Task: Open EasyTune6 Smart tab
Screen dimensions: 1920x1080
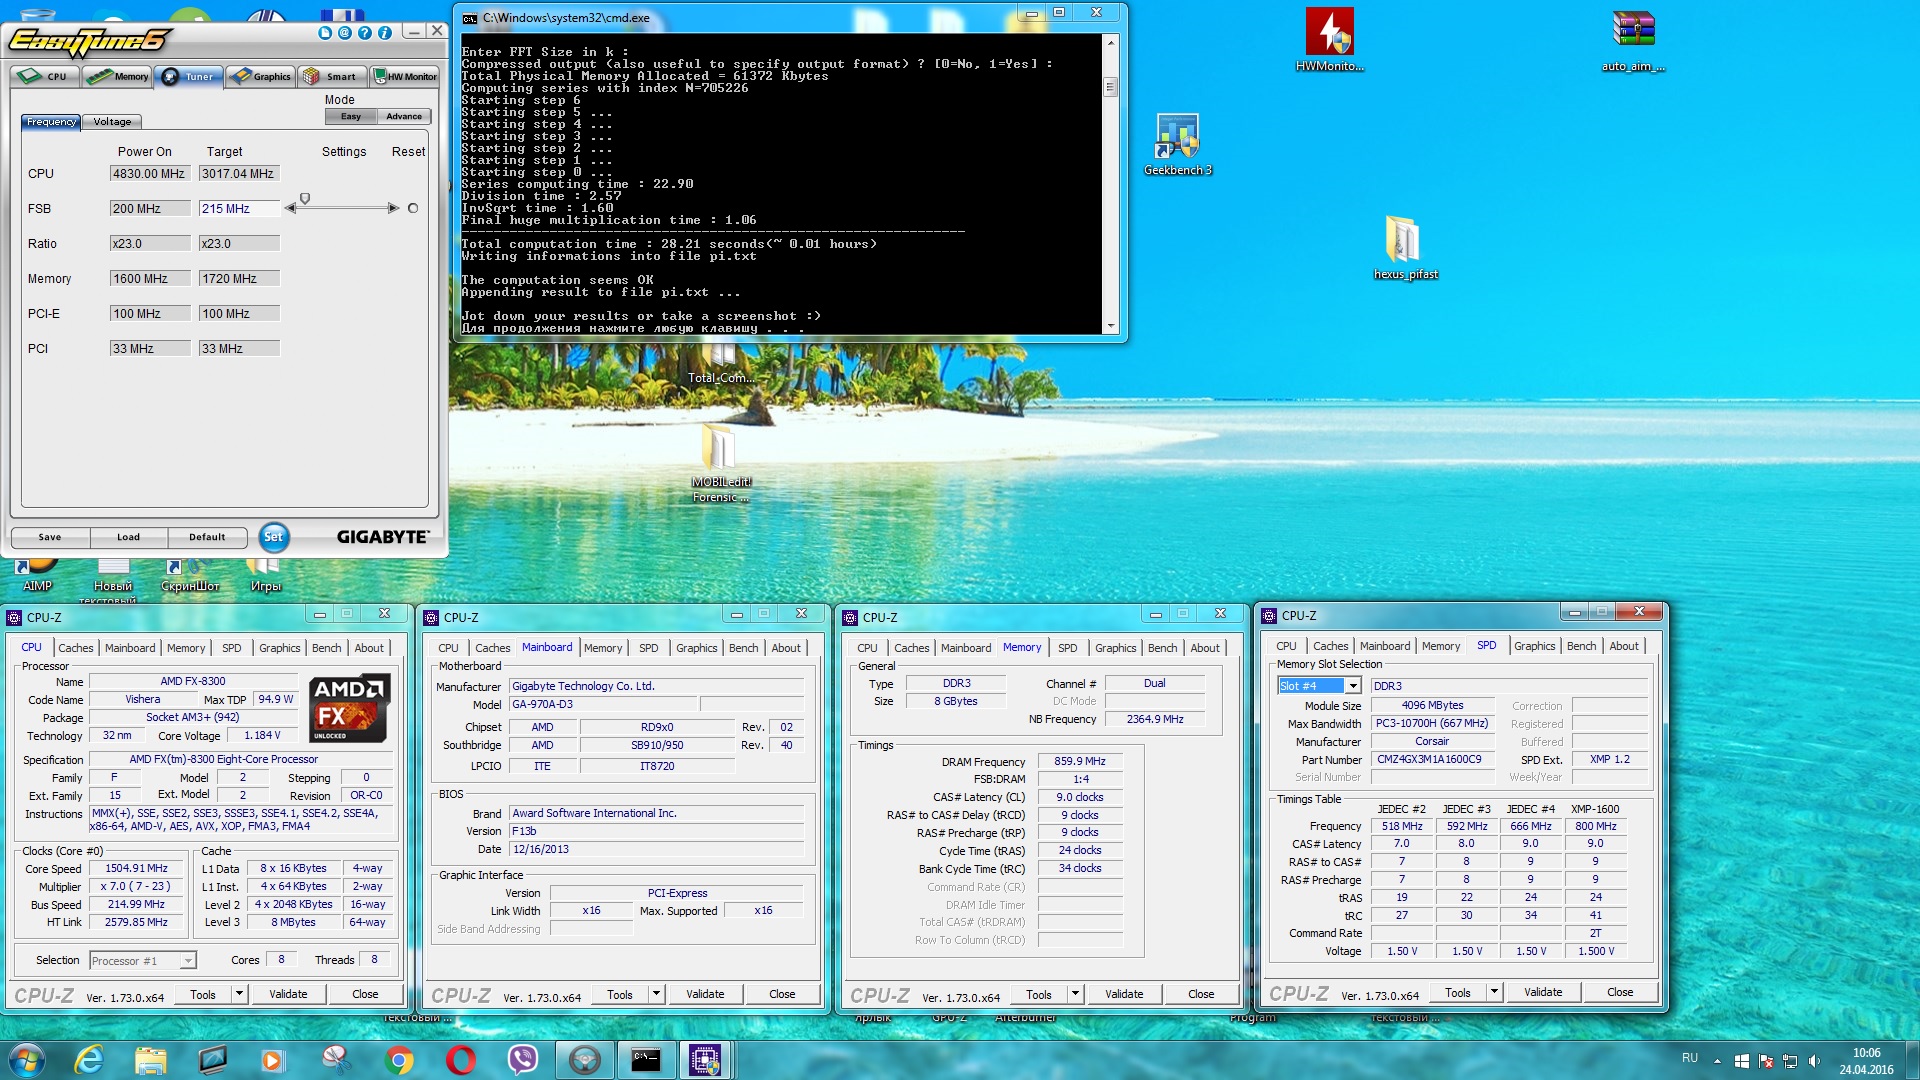Action: coord(332,76)
